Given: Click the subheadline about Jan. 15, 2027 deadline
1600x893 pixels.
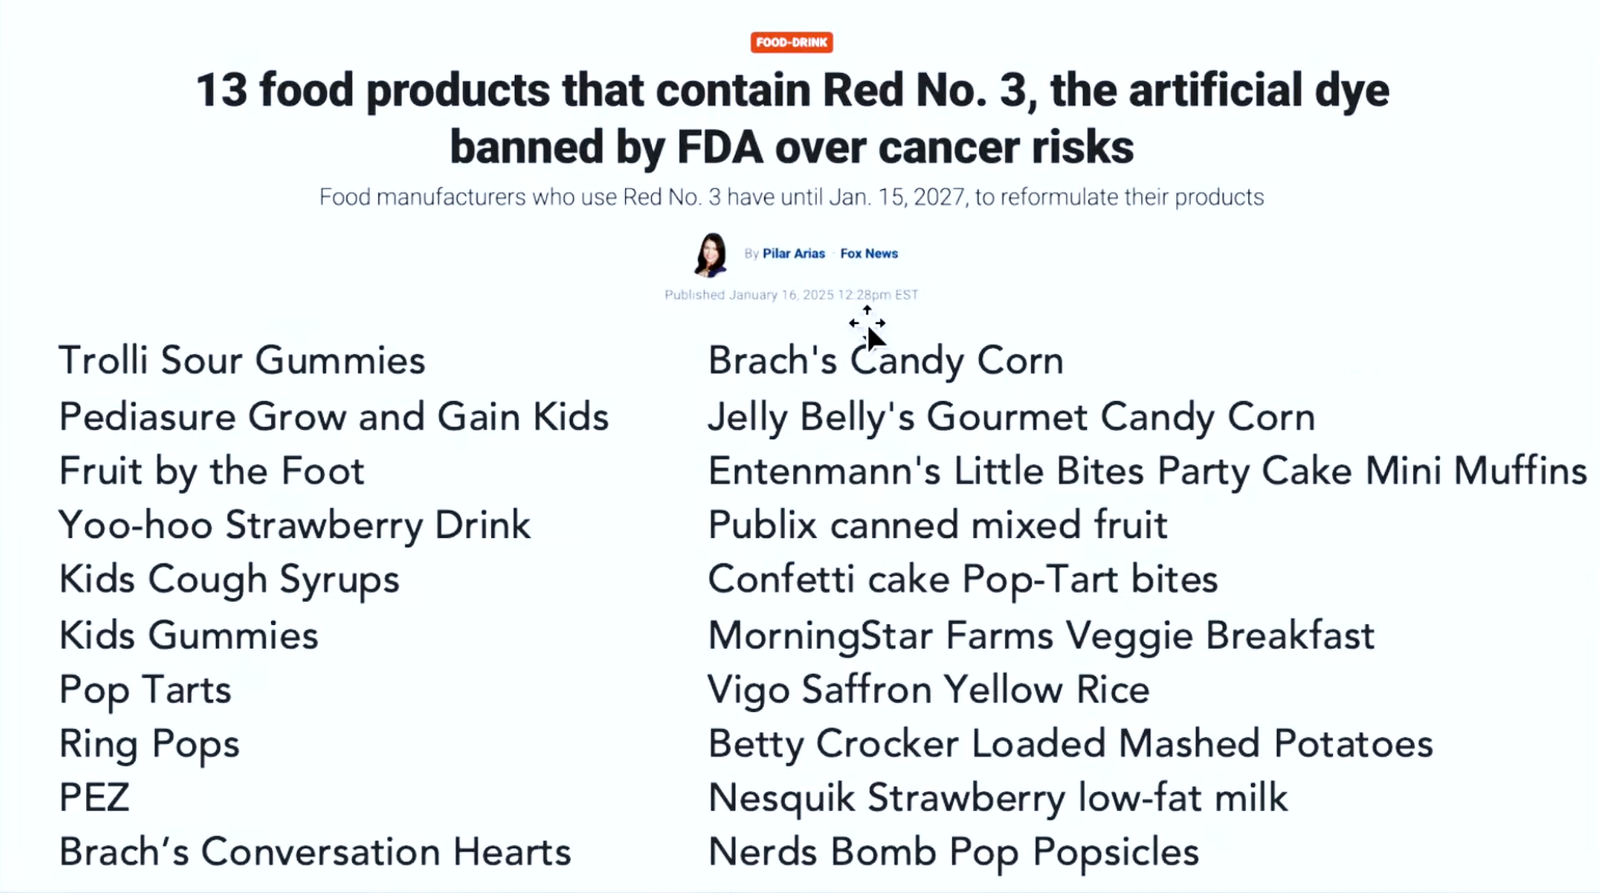Looking at the screenshot, I should pos(791,197).
